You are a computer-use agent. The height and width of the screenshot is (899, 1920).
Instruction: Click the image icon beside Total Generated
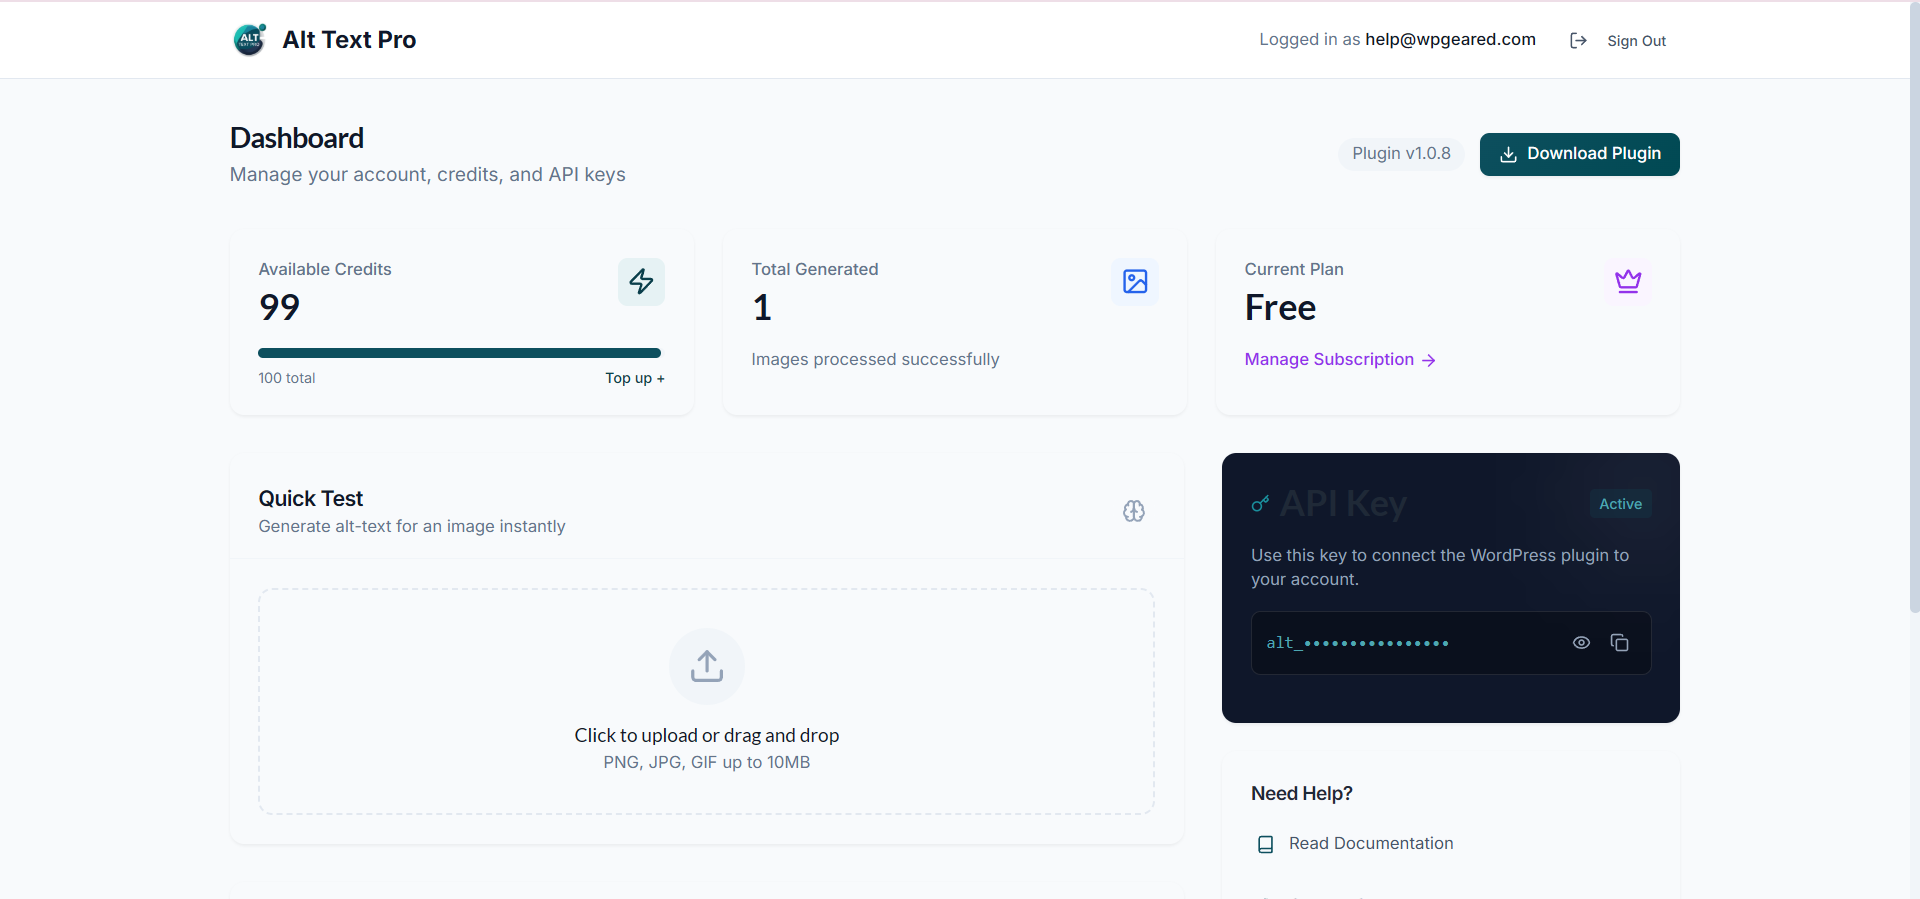pyautogui.click(x=1134, y=281)
